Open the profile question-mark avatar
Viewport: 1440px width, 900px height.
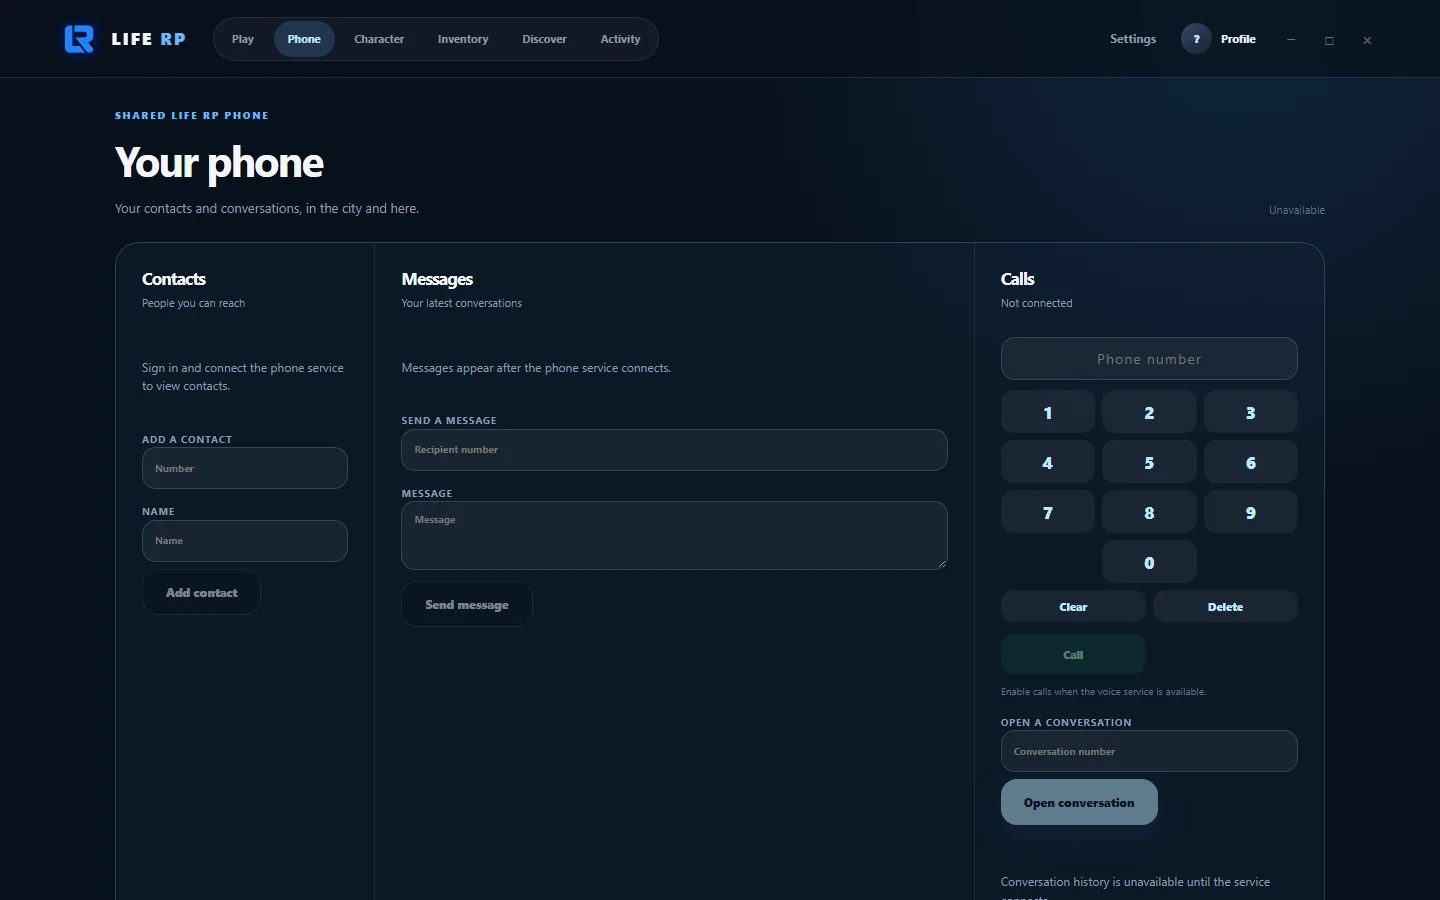coord(1196,39)
